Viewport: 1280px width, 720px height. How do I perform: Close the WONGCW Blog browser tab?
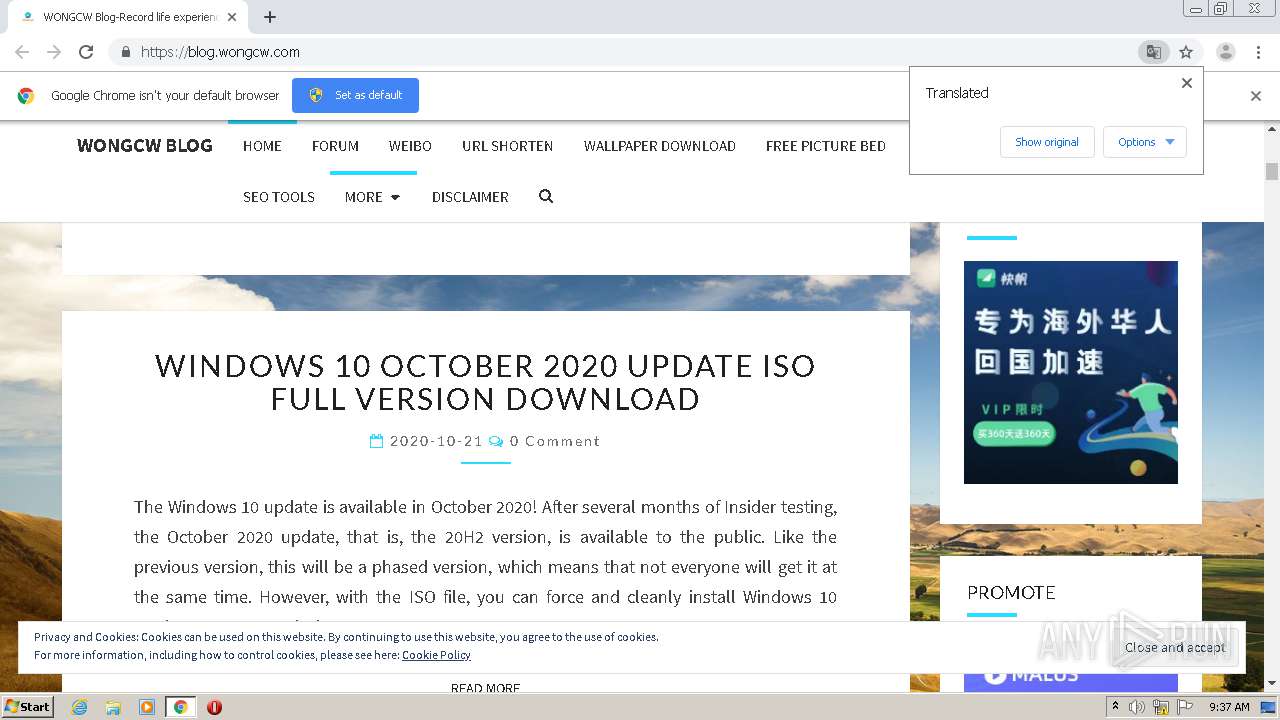232,17
